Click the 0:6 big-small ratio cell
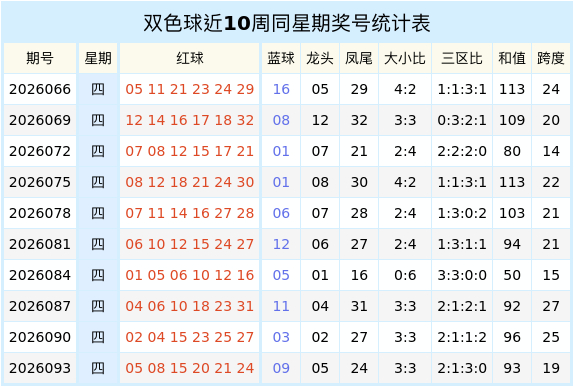The image size is (574, 387). tap(405, 275)
